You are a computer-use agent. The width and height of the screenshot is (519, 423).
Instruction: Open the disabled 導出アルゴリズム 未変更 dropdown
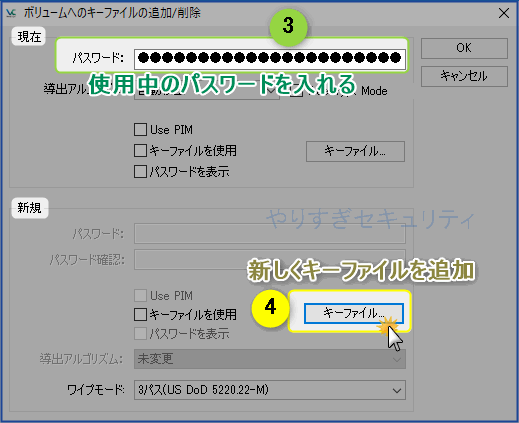(270, 359)
